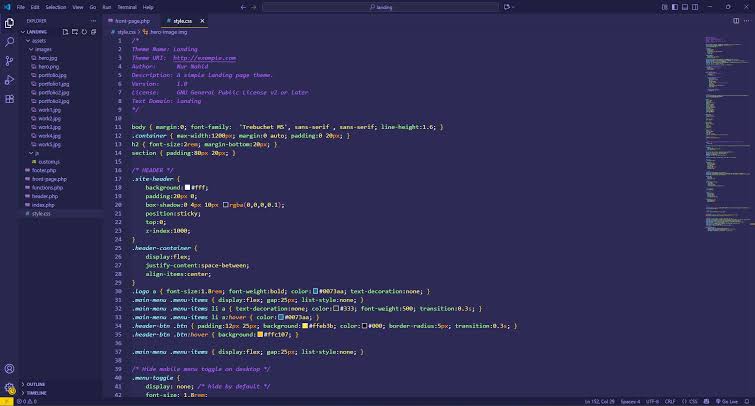Toggle the bottom panel

[685, 7]
